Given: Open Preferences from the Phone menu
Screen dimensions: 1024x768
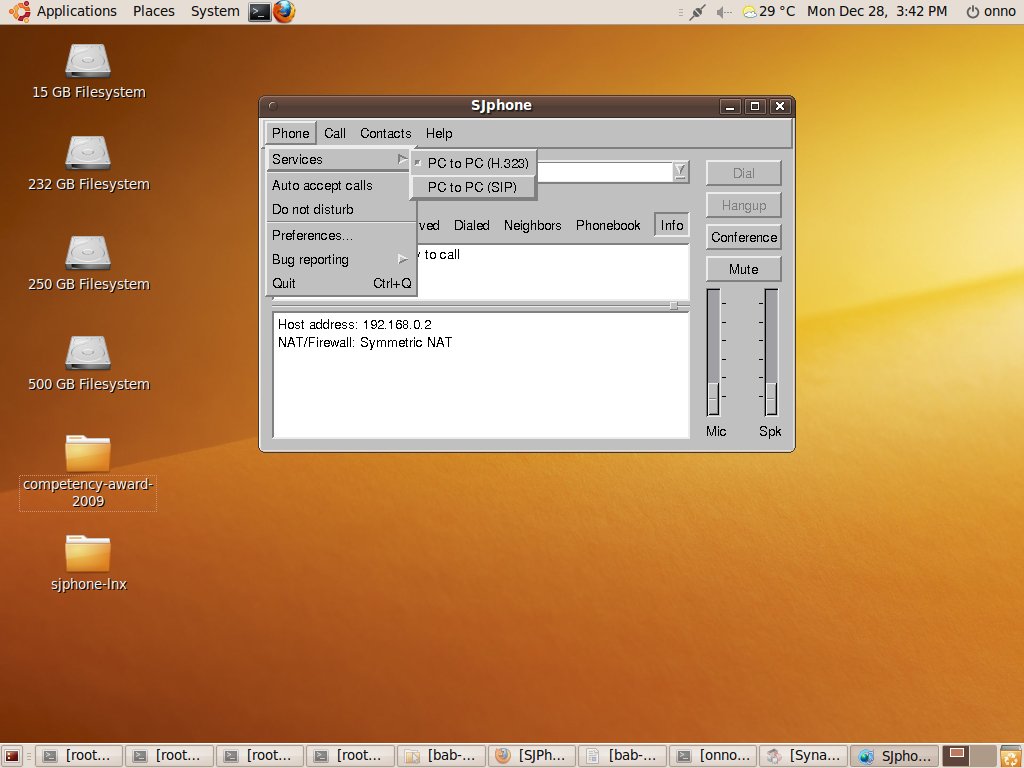Looking at the screenshot, I should pos(312,235).
